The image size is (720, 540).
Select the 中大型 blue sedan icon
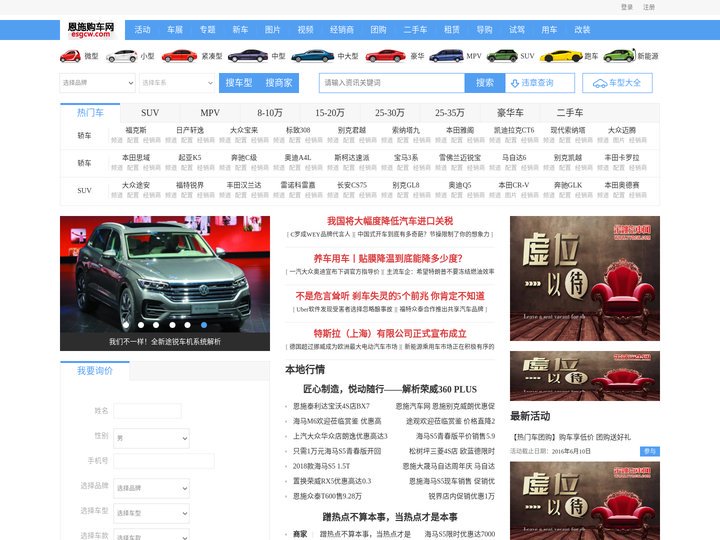(313, 56)
